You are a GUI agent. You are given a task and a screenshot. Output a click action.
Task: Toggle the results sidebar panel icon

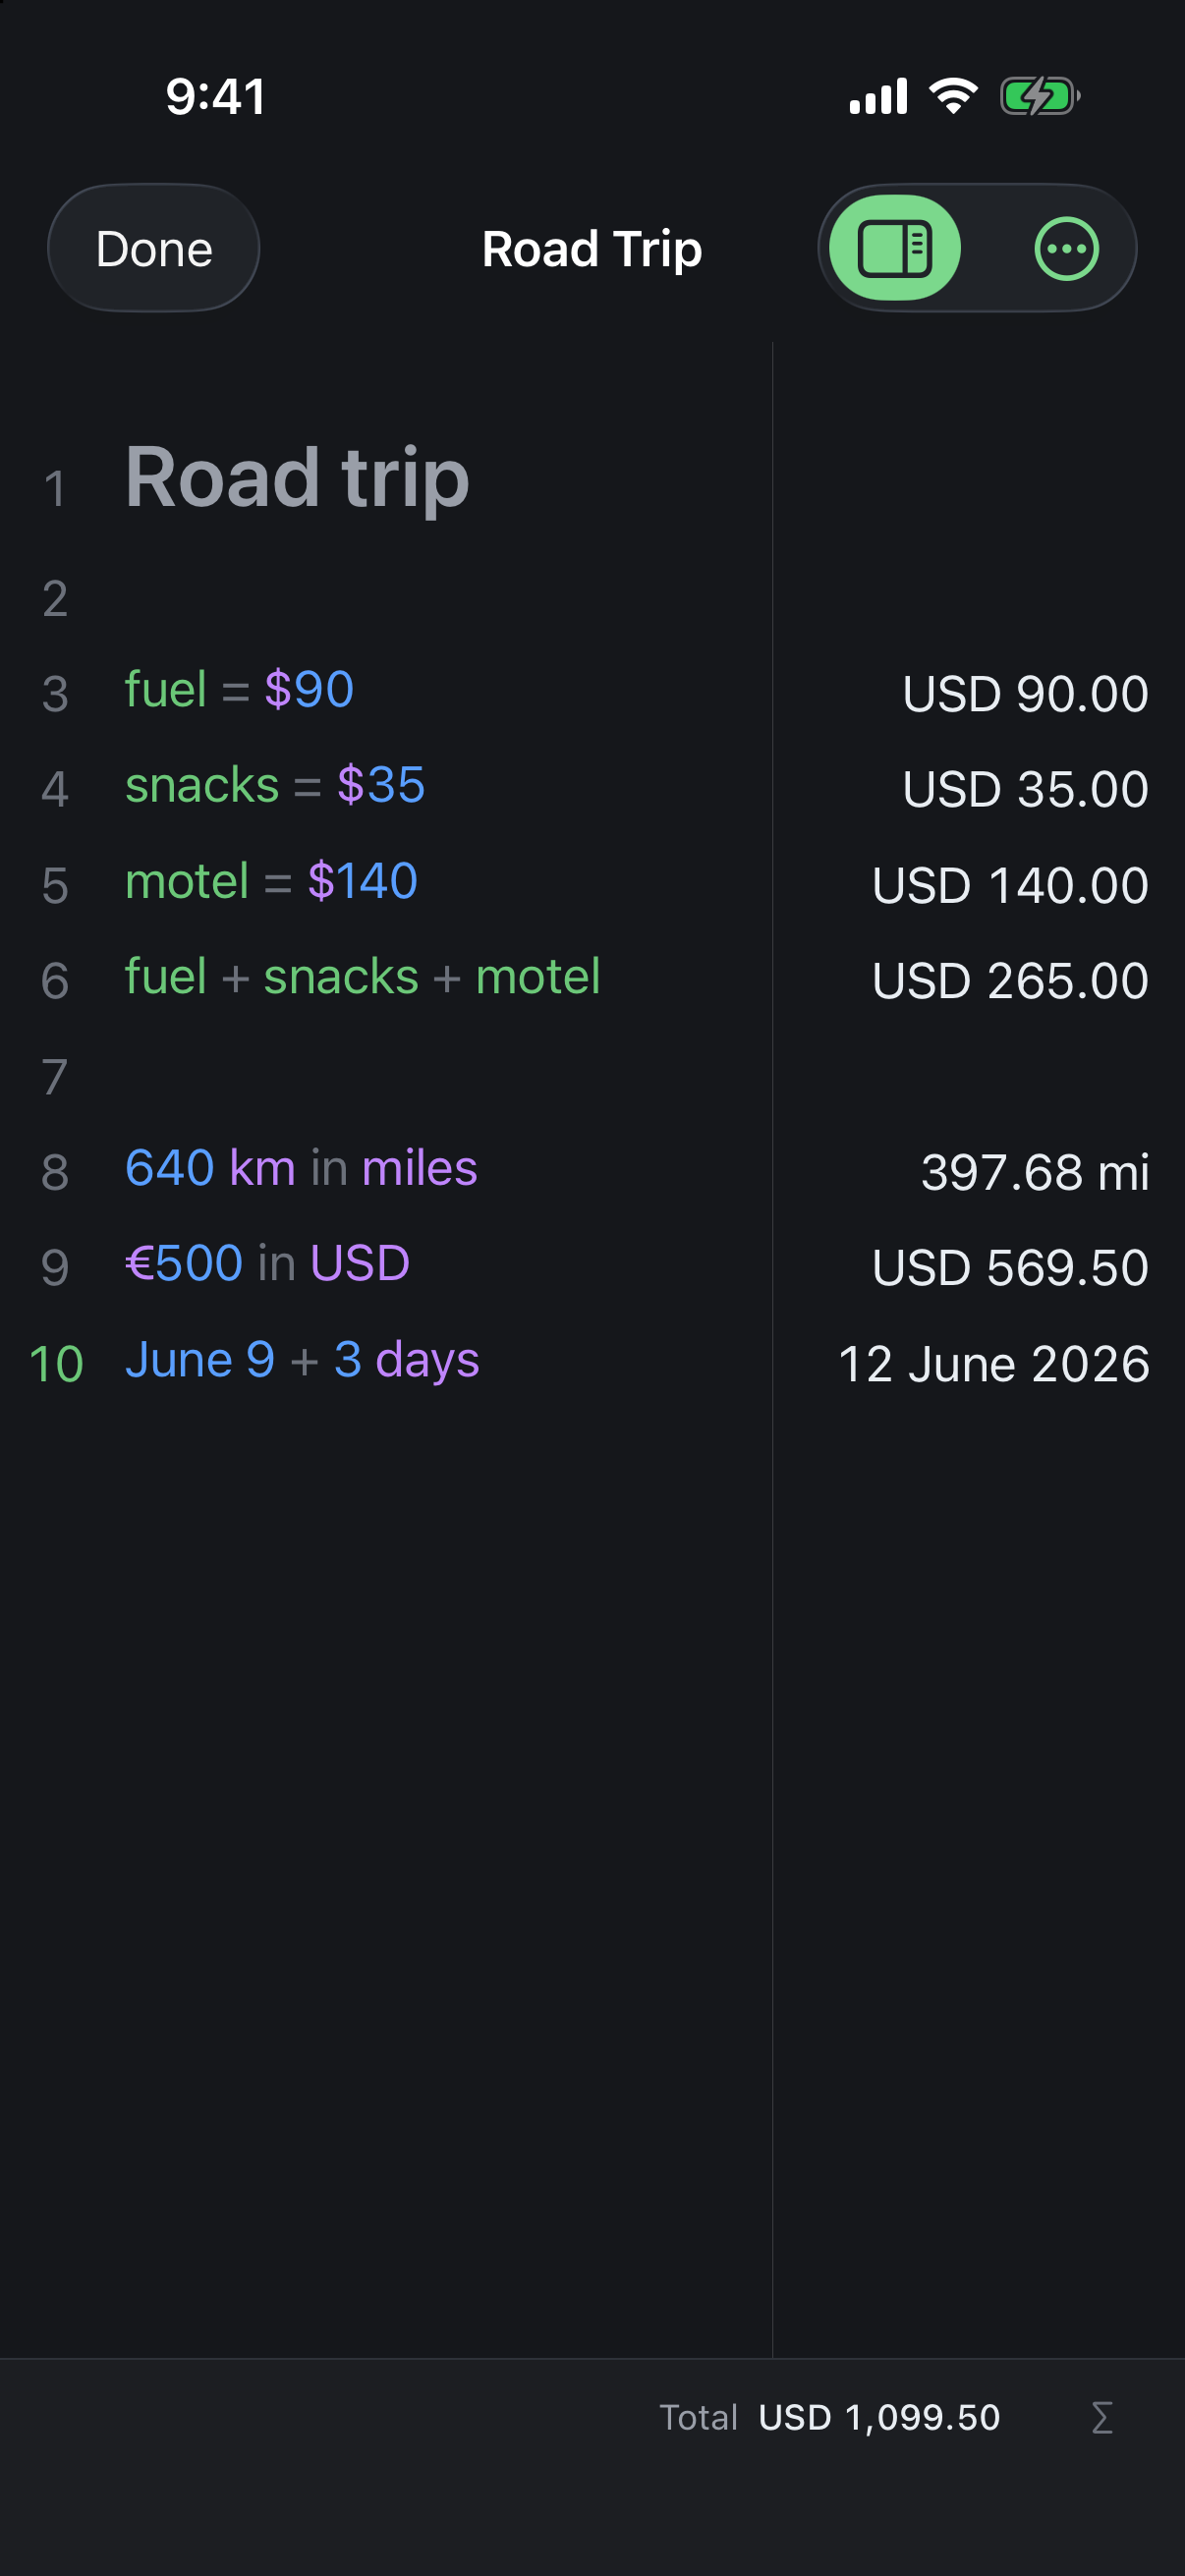pos(895,248)
